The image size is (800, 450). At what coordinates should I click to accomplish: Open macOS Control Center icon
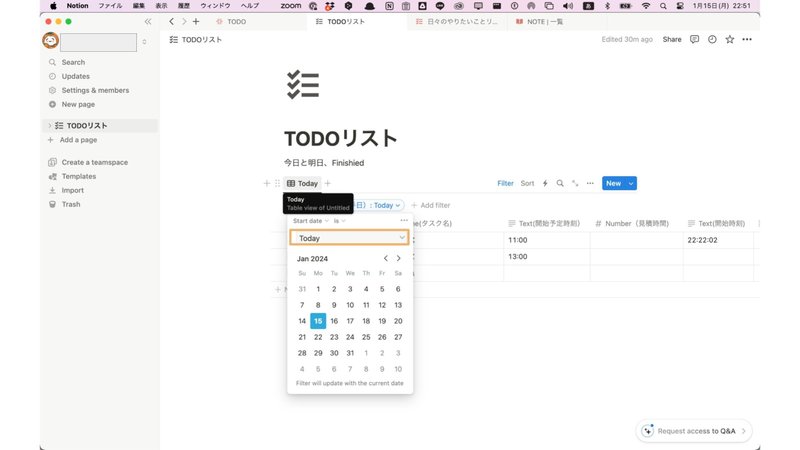tap(680, 6)
